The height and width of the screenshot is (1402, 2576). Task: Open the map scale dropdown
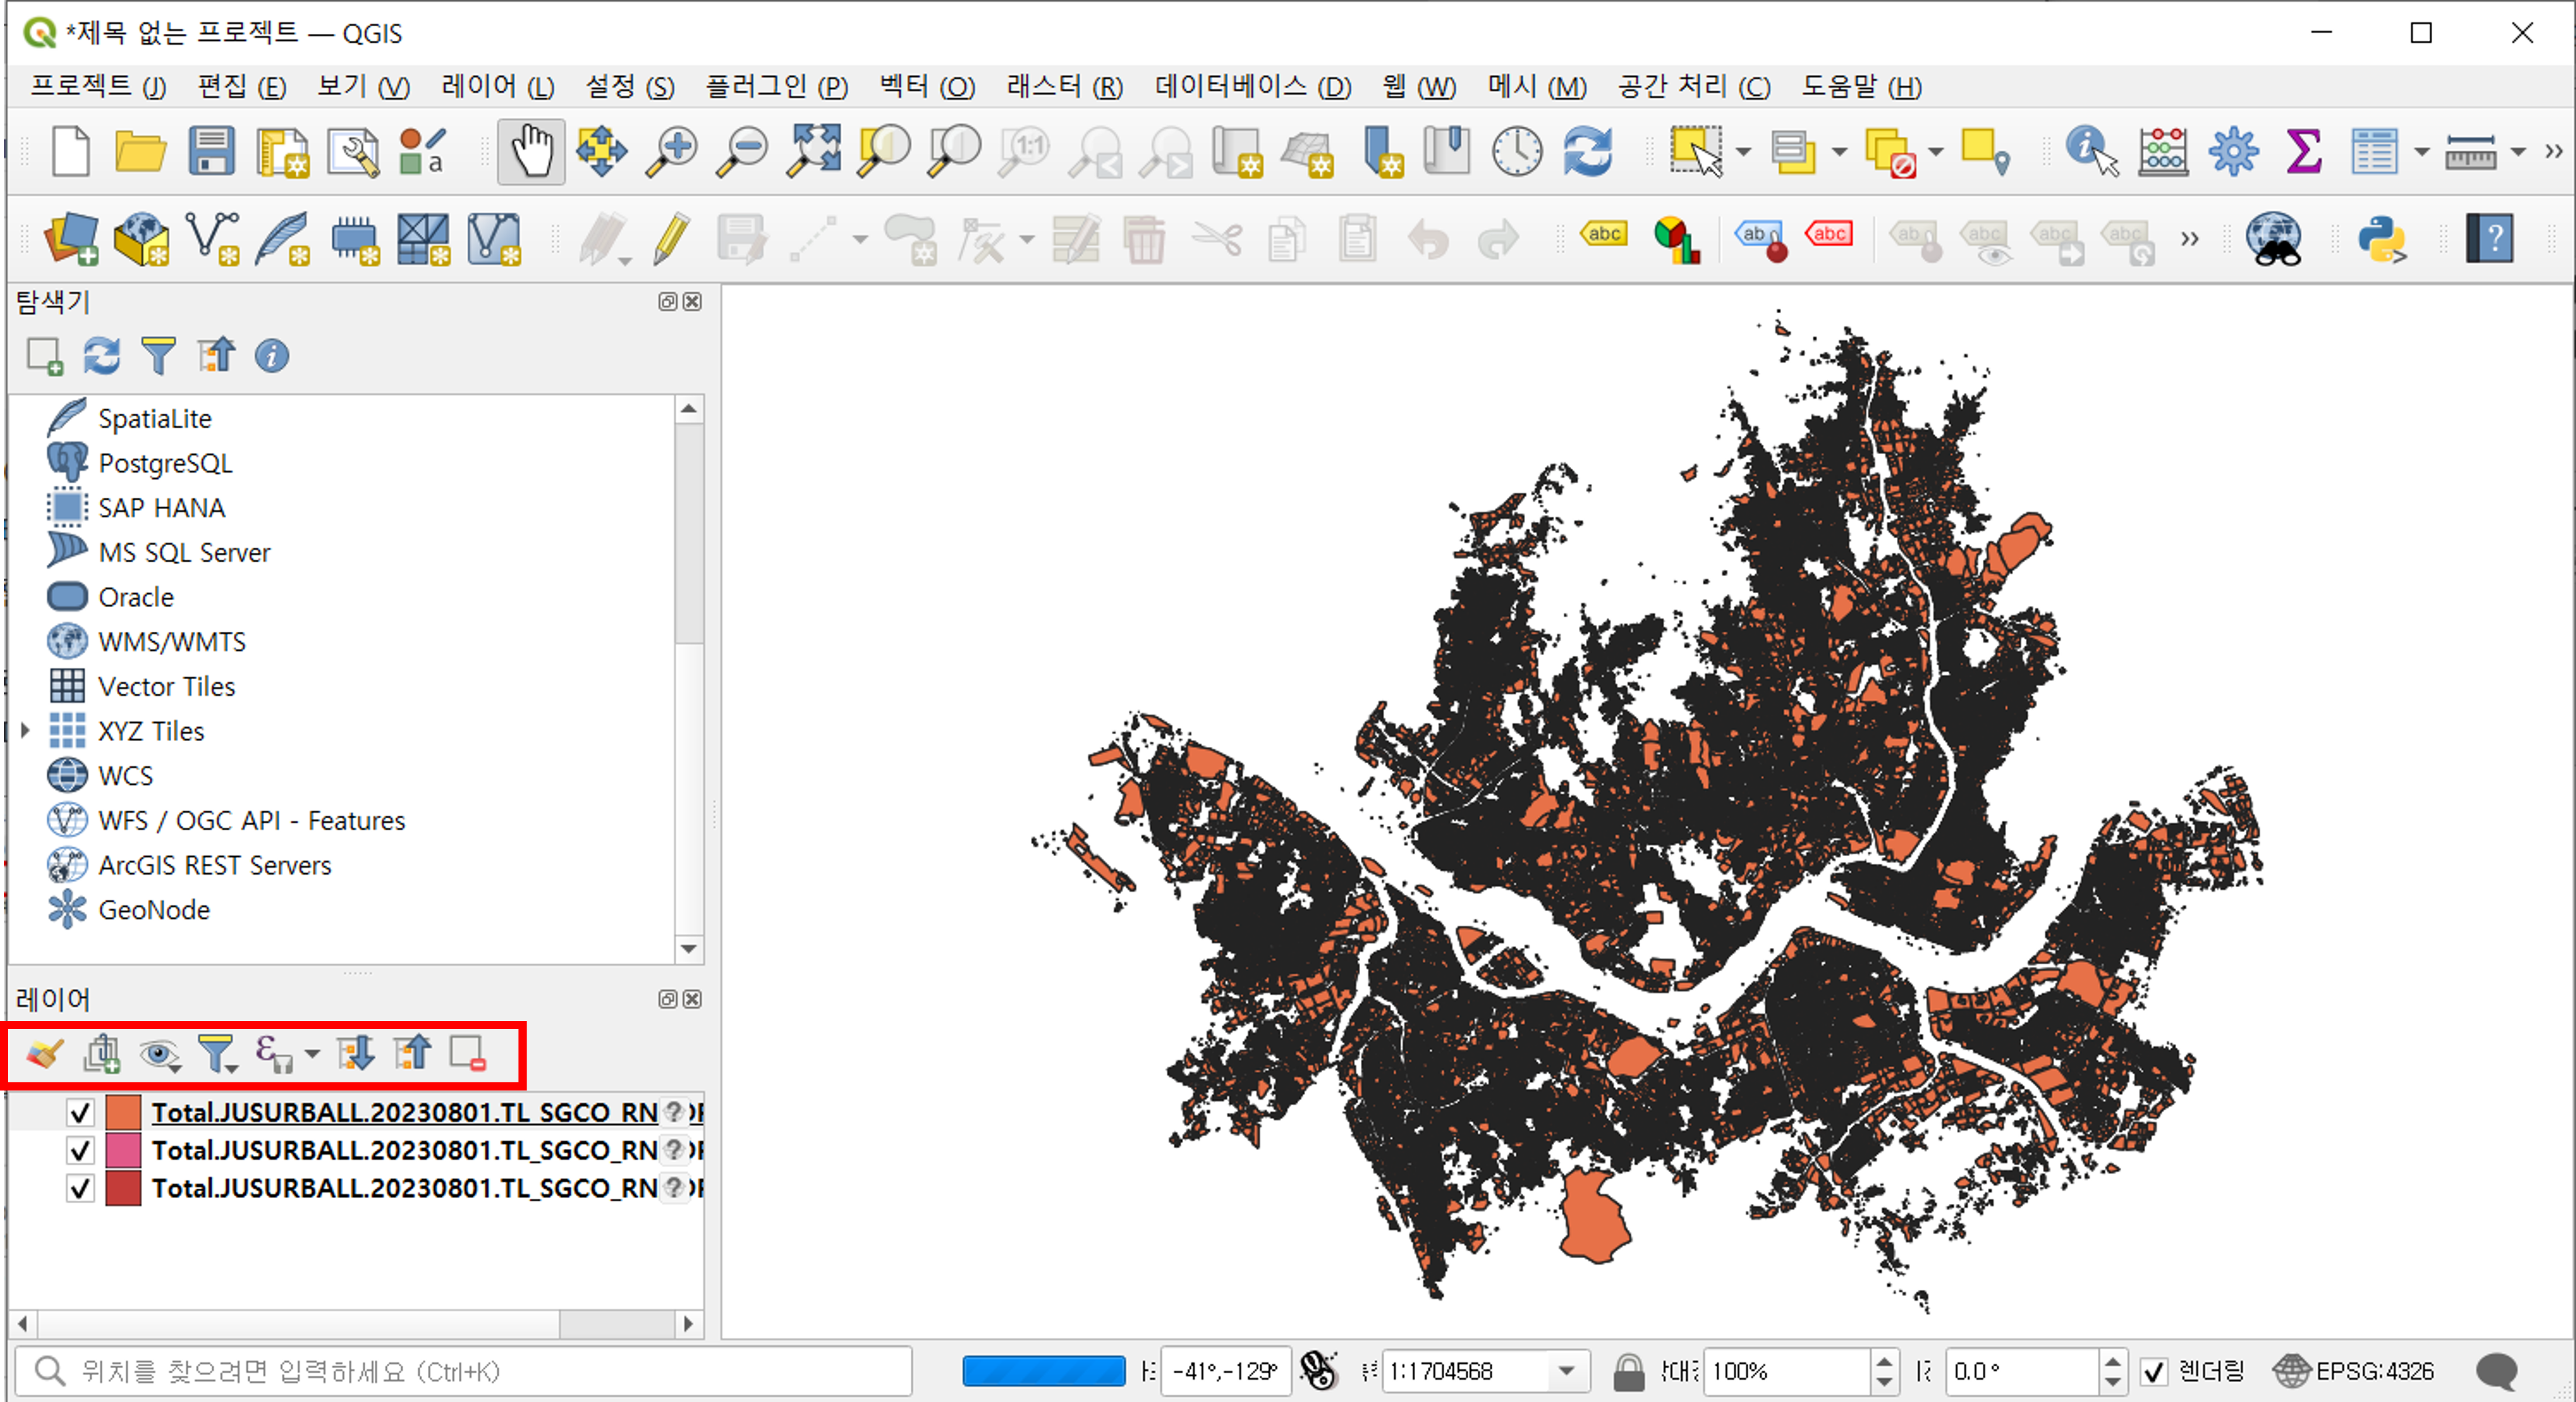[1566, 1371]
